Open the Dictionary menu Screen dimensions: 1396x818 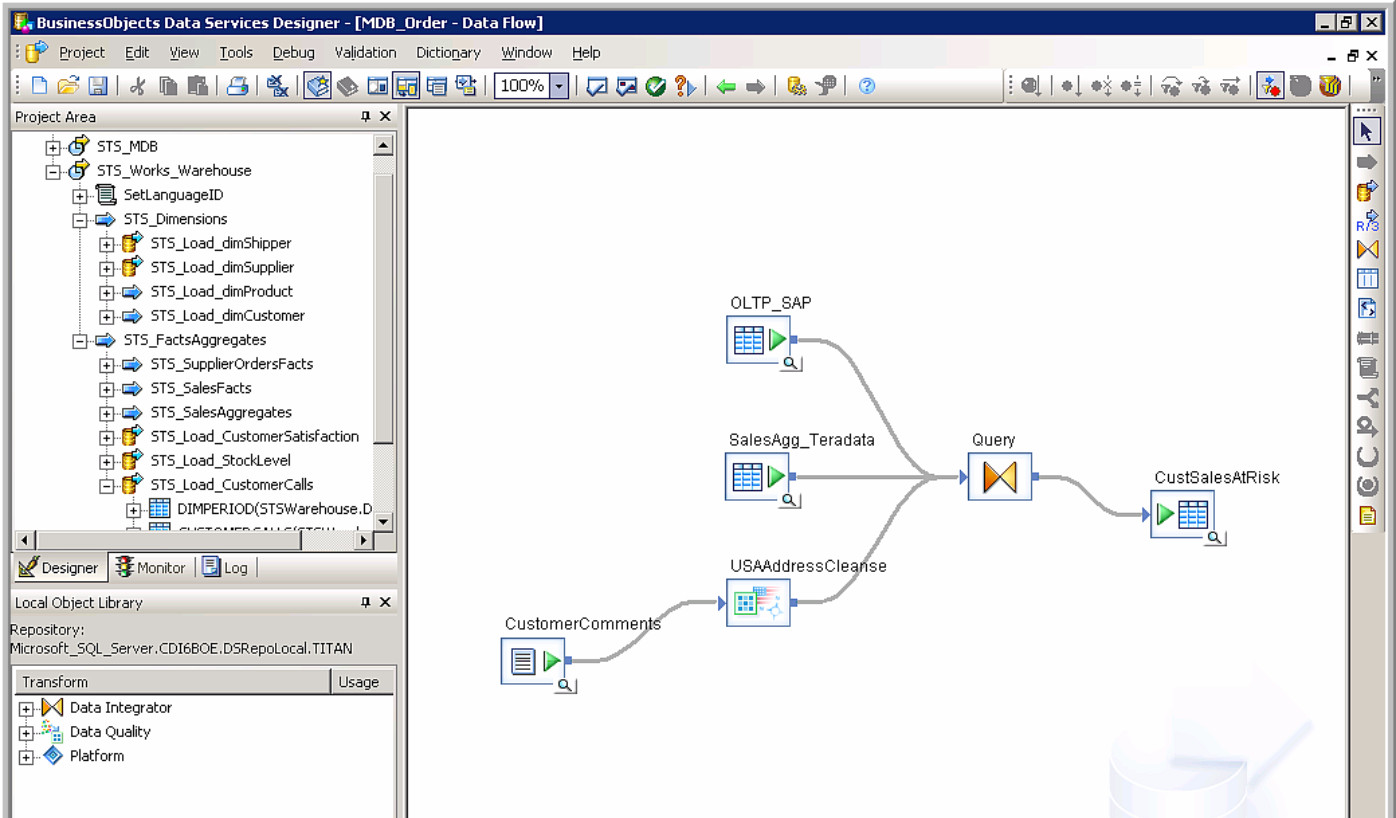[x=448, y=52]
